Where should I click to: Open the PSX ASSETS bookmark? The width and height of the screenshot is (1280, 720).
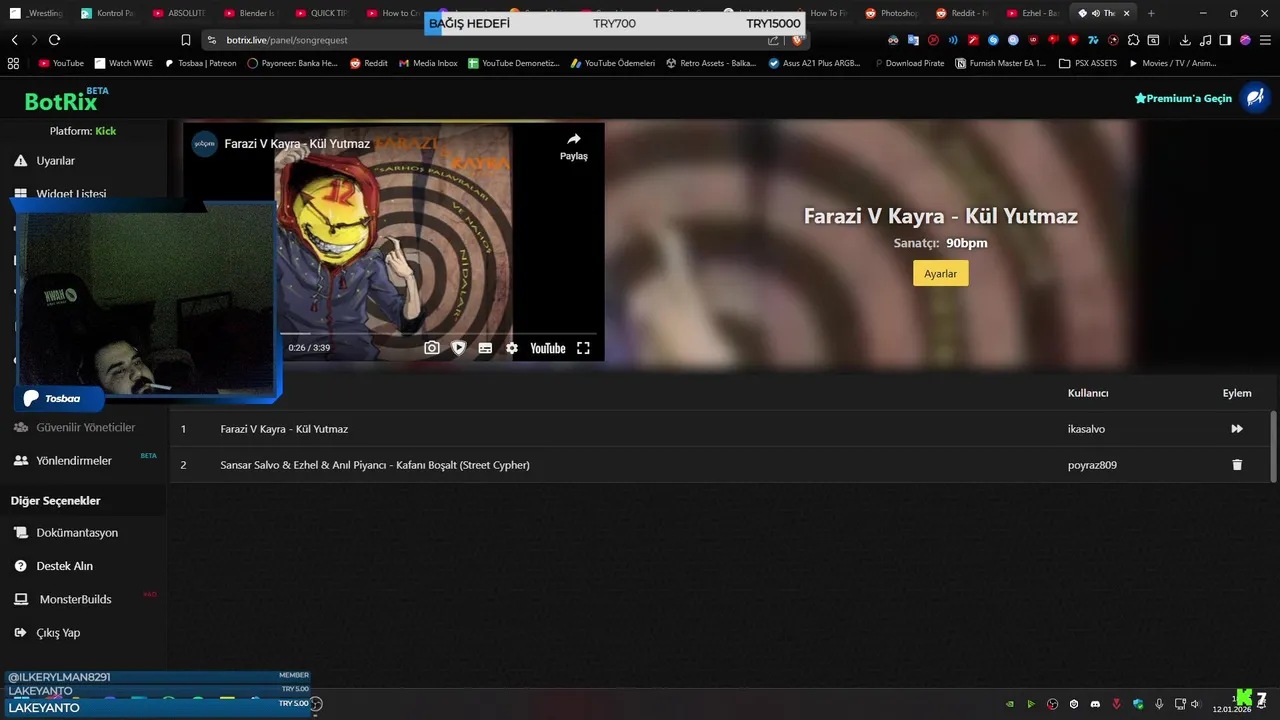[1087, 63]
